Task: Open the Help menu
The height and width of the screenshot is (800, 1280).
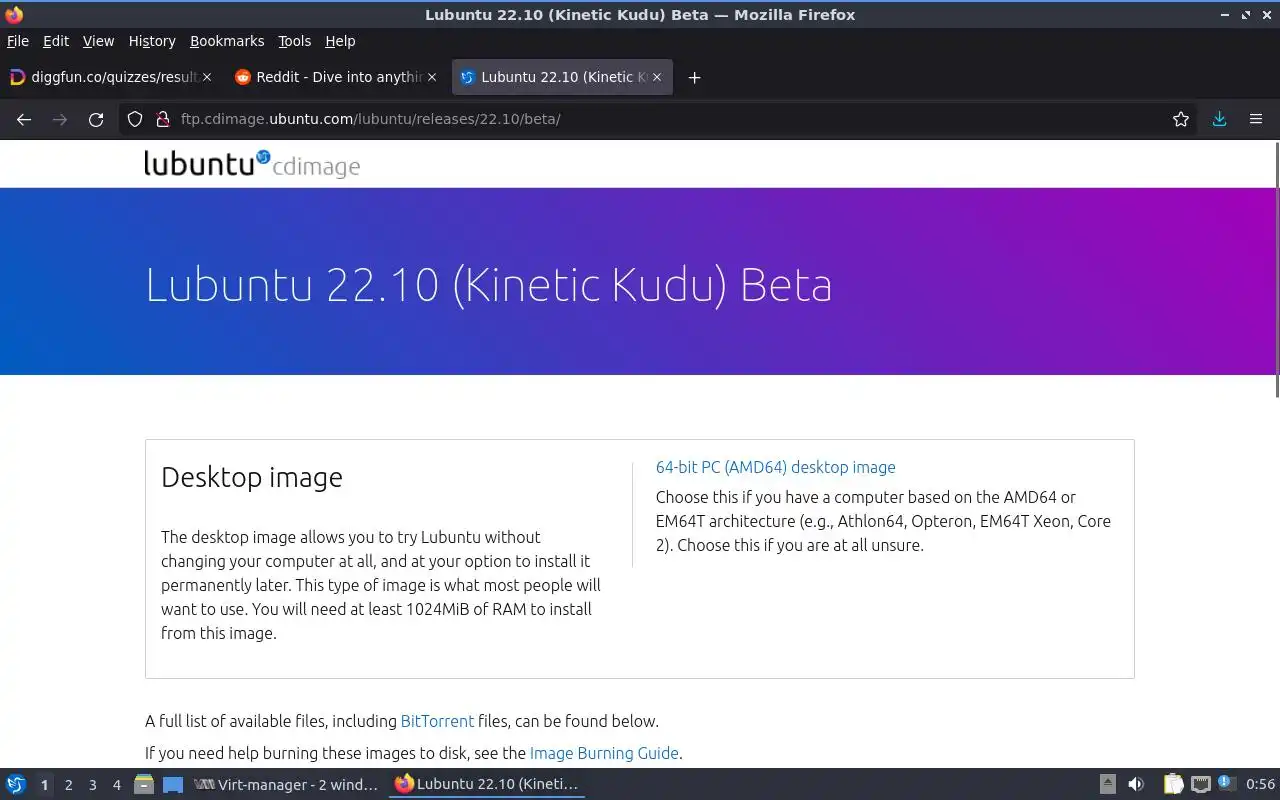Action: pyautogui.click(x=340, y=41)
